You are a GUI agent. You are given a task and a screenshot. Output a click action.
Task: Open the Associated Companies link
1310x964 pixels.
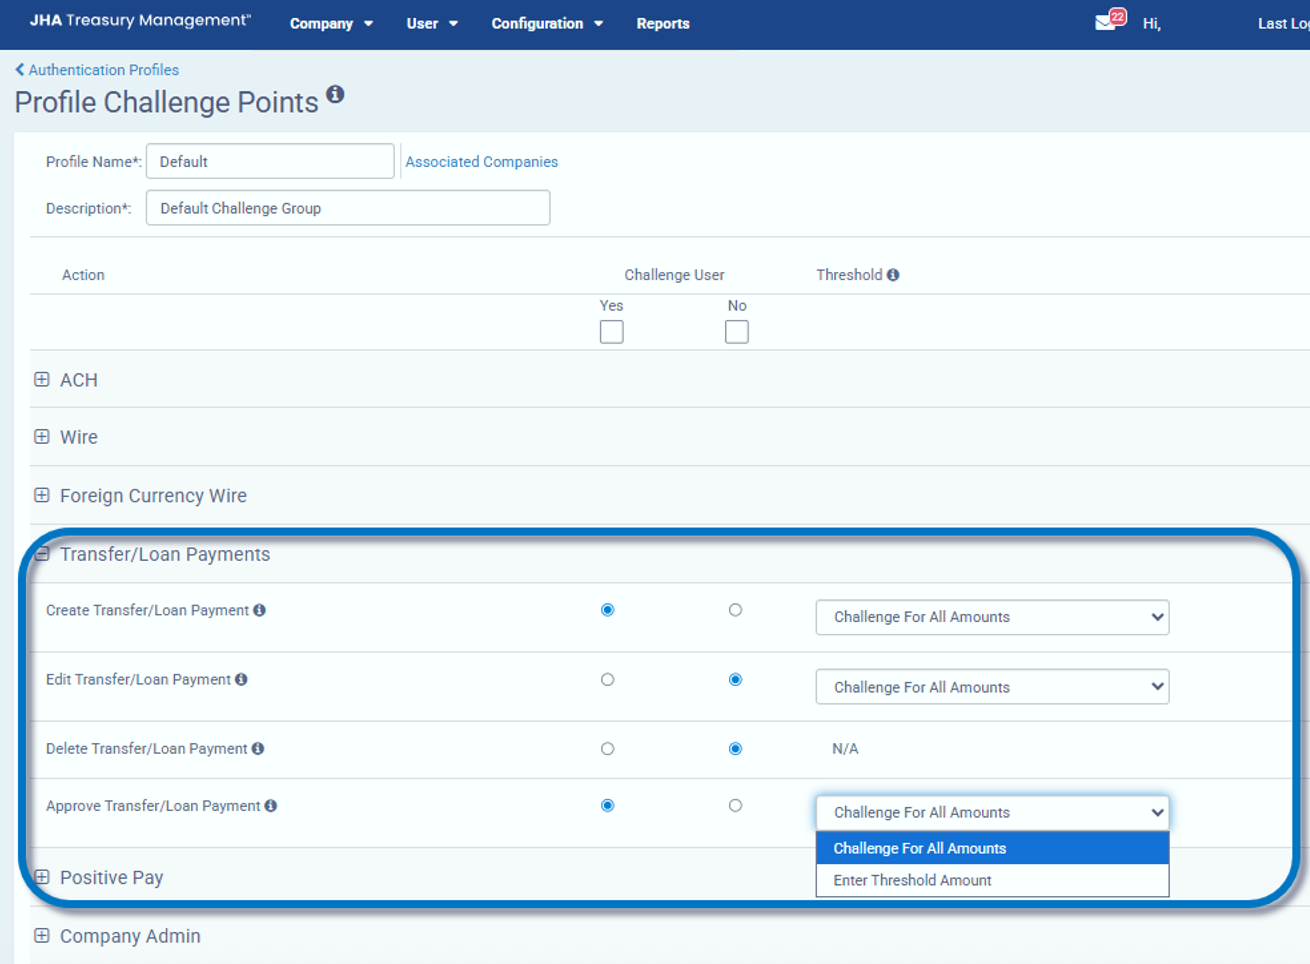481,162
